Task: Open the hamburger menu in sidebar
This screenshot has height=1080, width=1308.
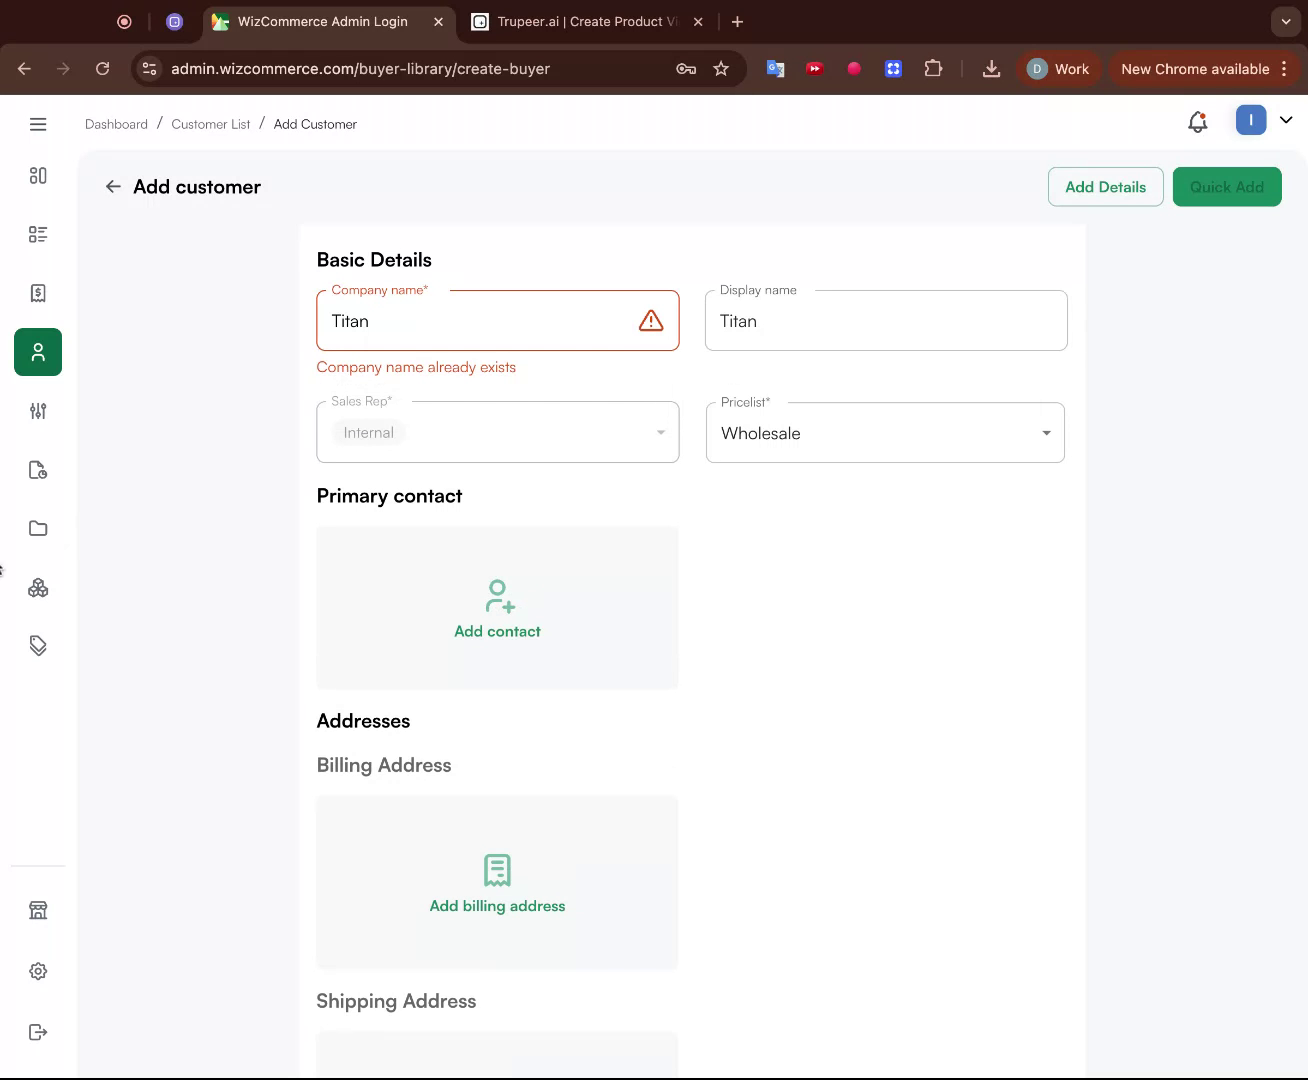Action: click(x=38, y=124)
